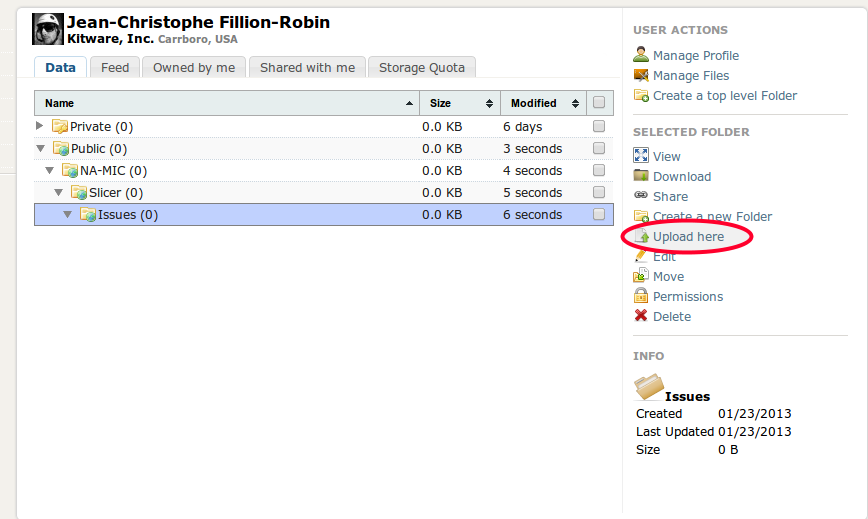
Task: Click the View folder icon
Action: (641, 156)
